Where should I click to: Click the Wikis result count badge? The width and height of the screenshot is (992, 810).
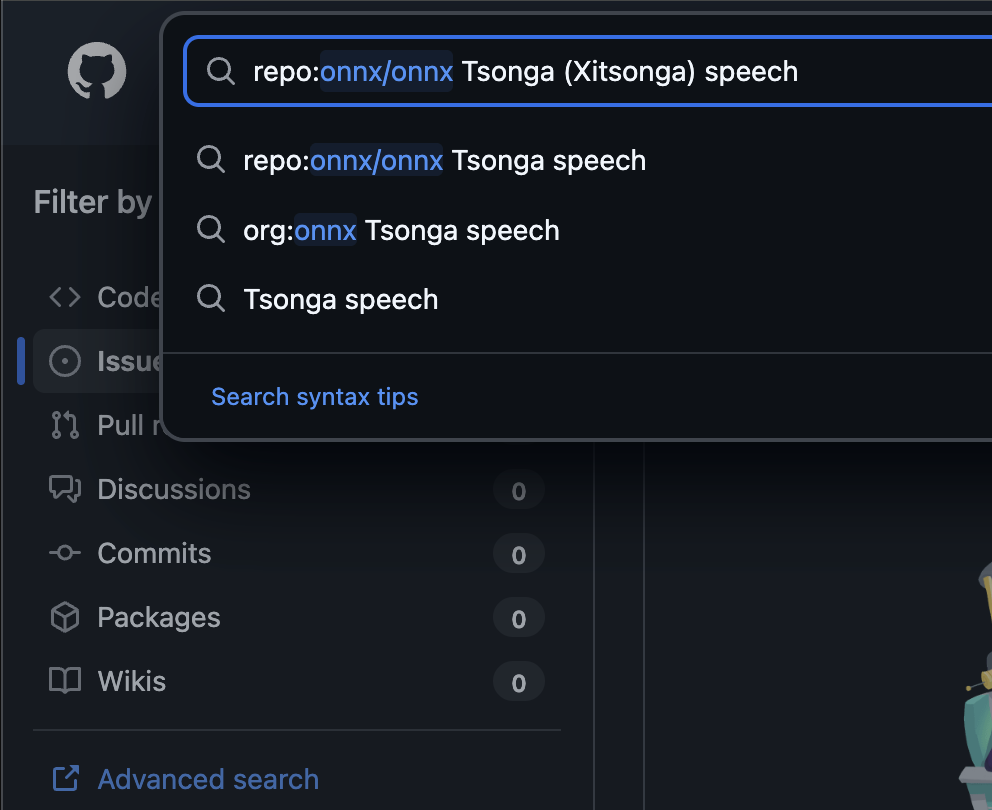click(518, 684)
